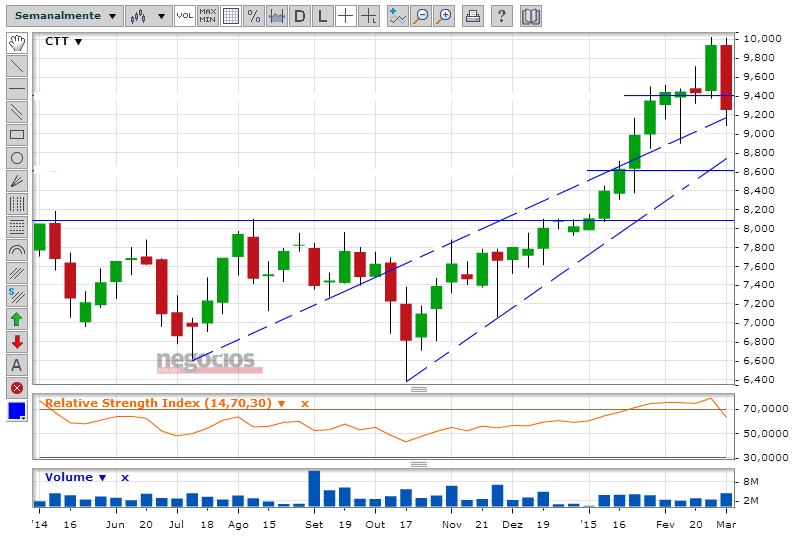
Task: Toggle the D button in toolbar
Action: (x=300, y=16)
